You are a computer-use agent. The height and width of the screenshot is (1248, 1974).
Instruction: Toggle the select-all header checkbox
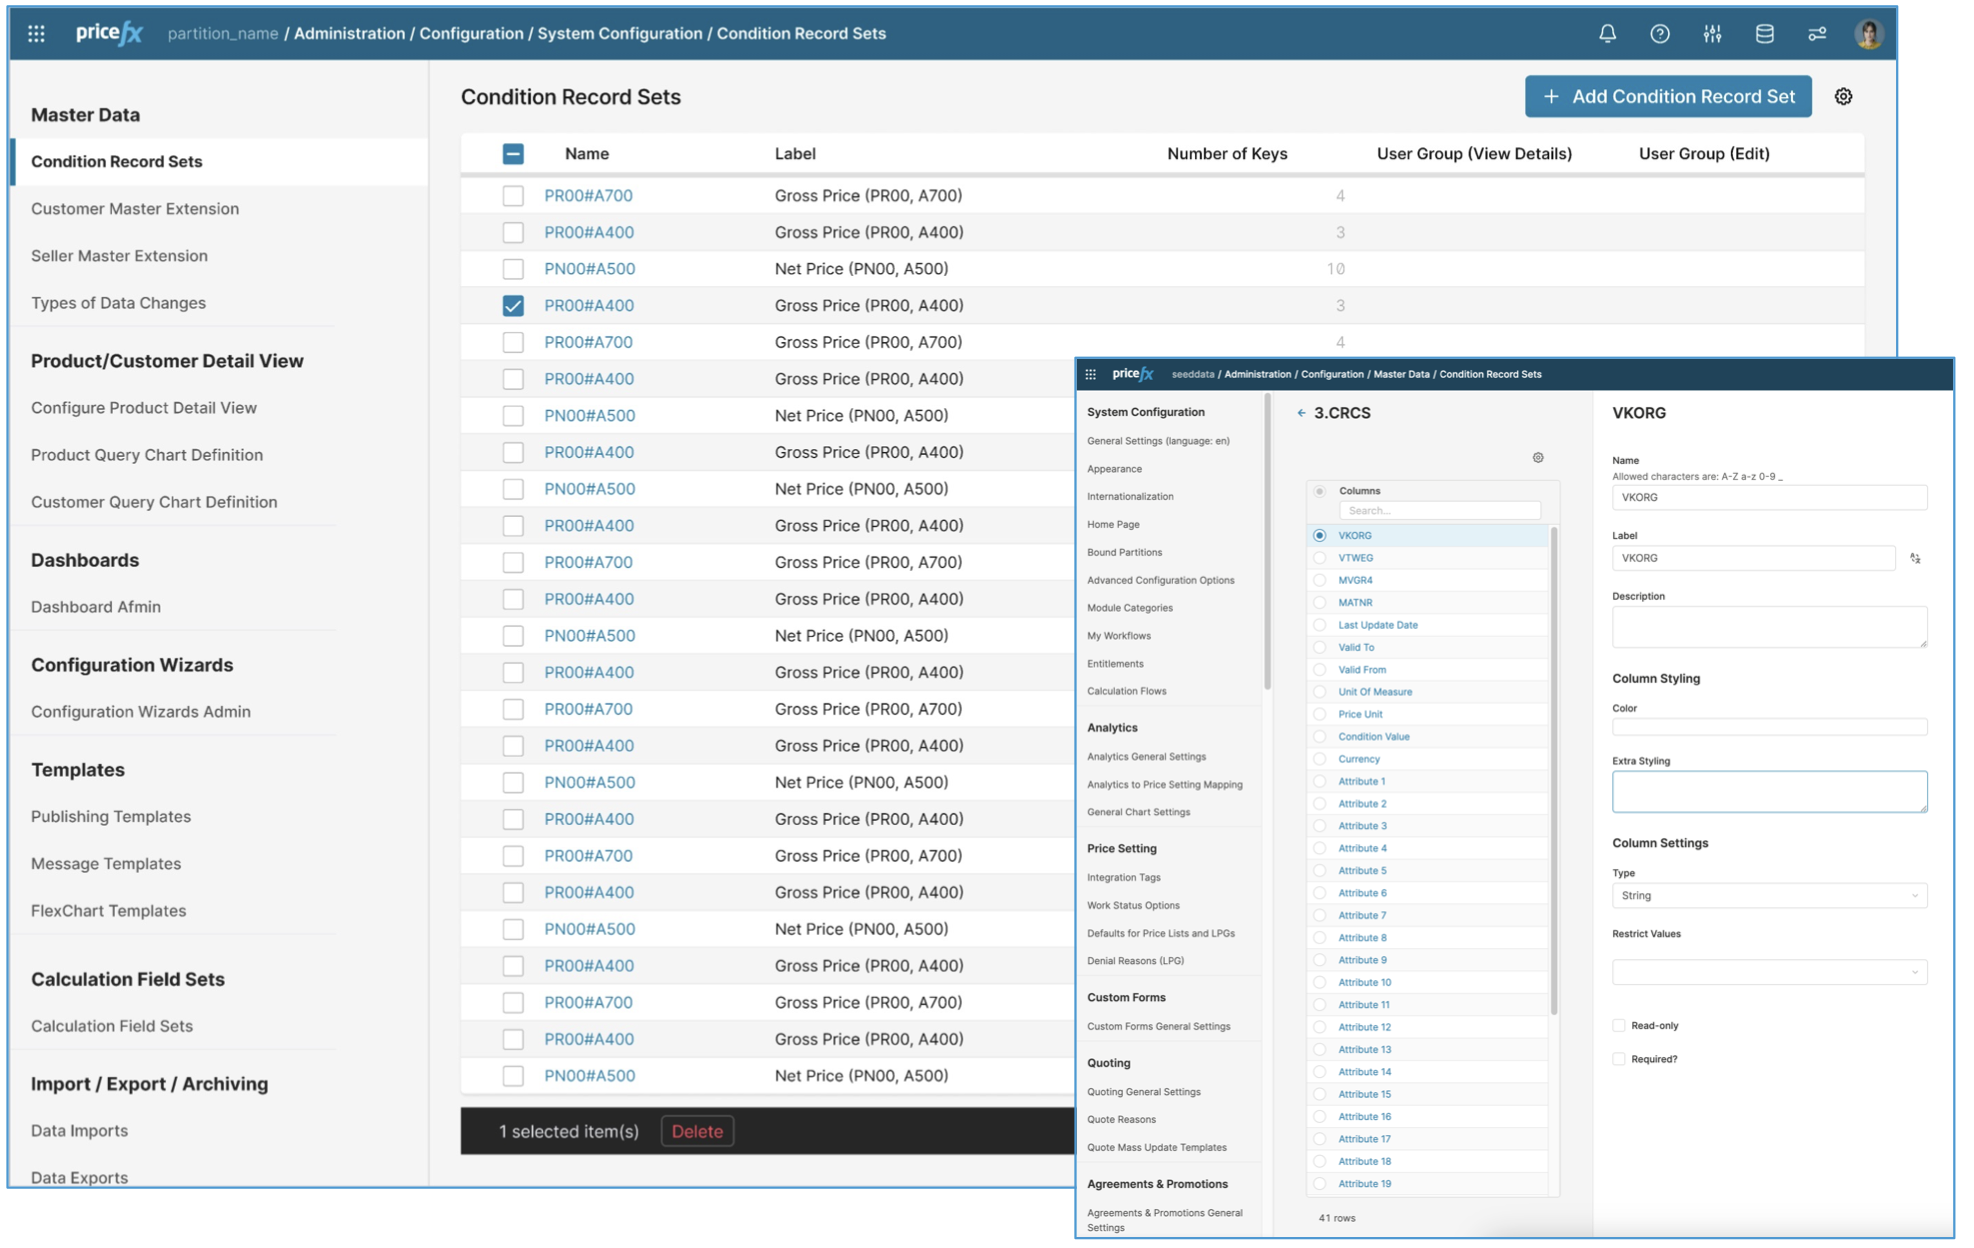pos(513,153)
